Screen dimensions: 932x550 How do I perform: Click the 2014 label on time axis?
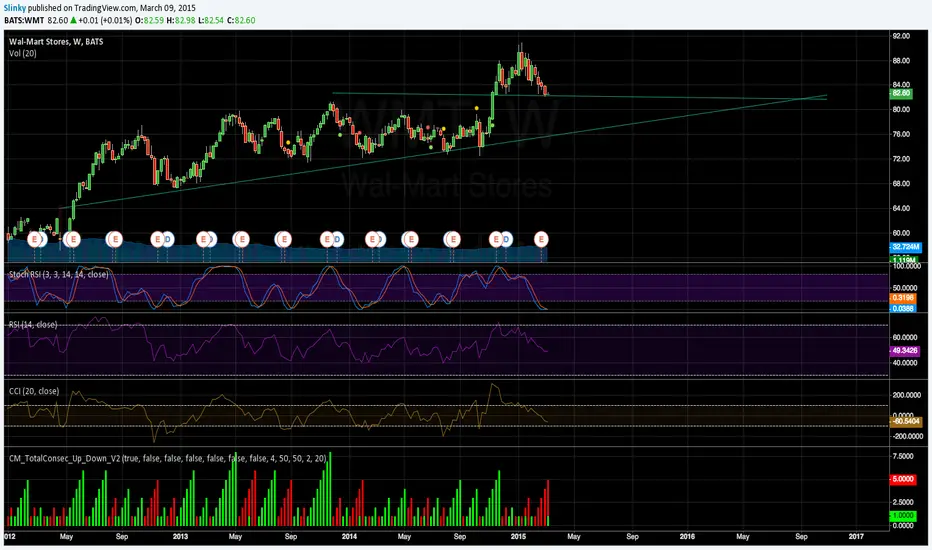[x=350, y=536]
